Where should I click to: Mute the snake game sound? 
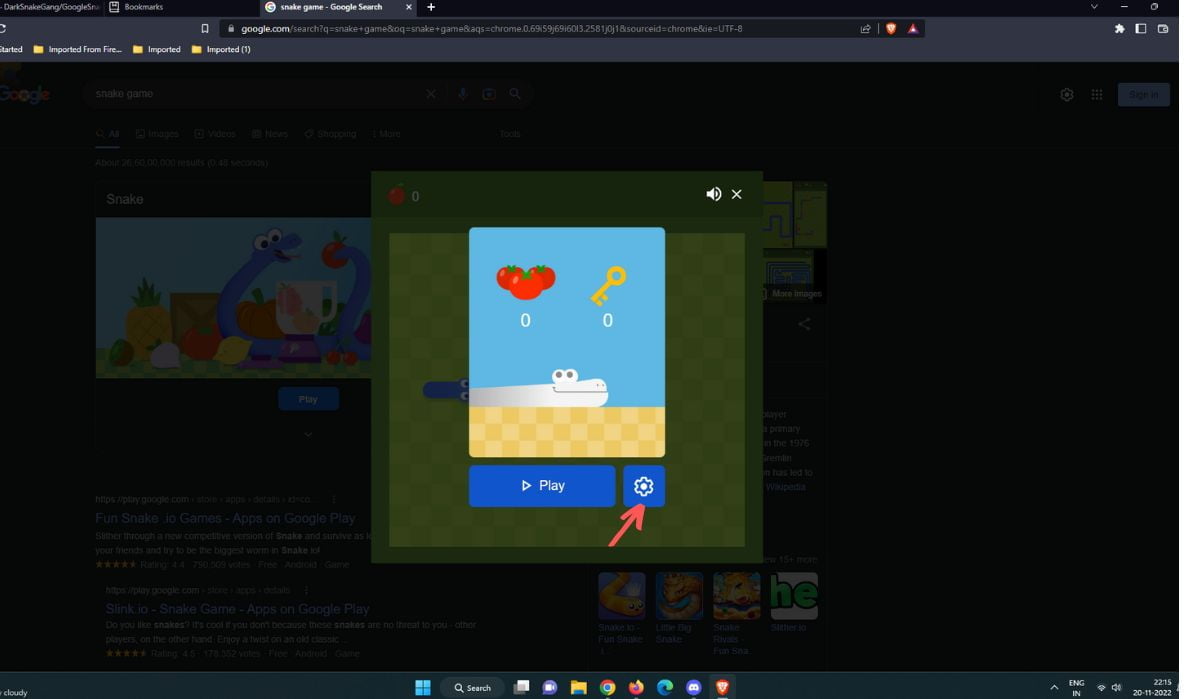(x=713, y=194)
